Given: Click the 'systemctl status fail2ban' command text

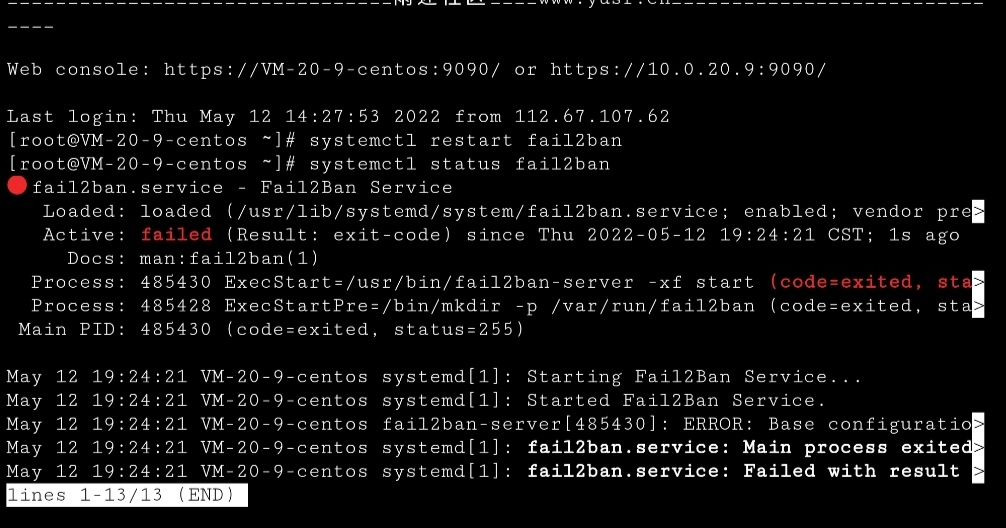Looking at the screenshot, I should pos(459,164).
